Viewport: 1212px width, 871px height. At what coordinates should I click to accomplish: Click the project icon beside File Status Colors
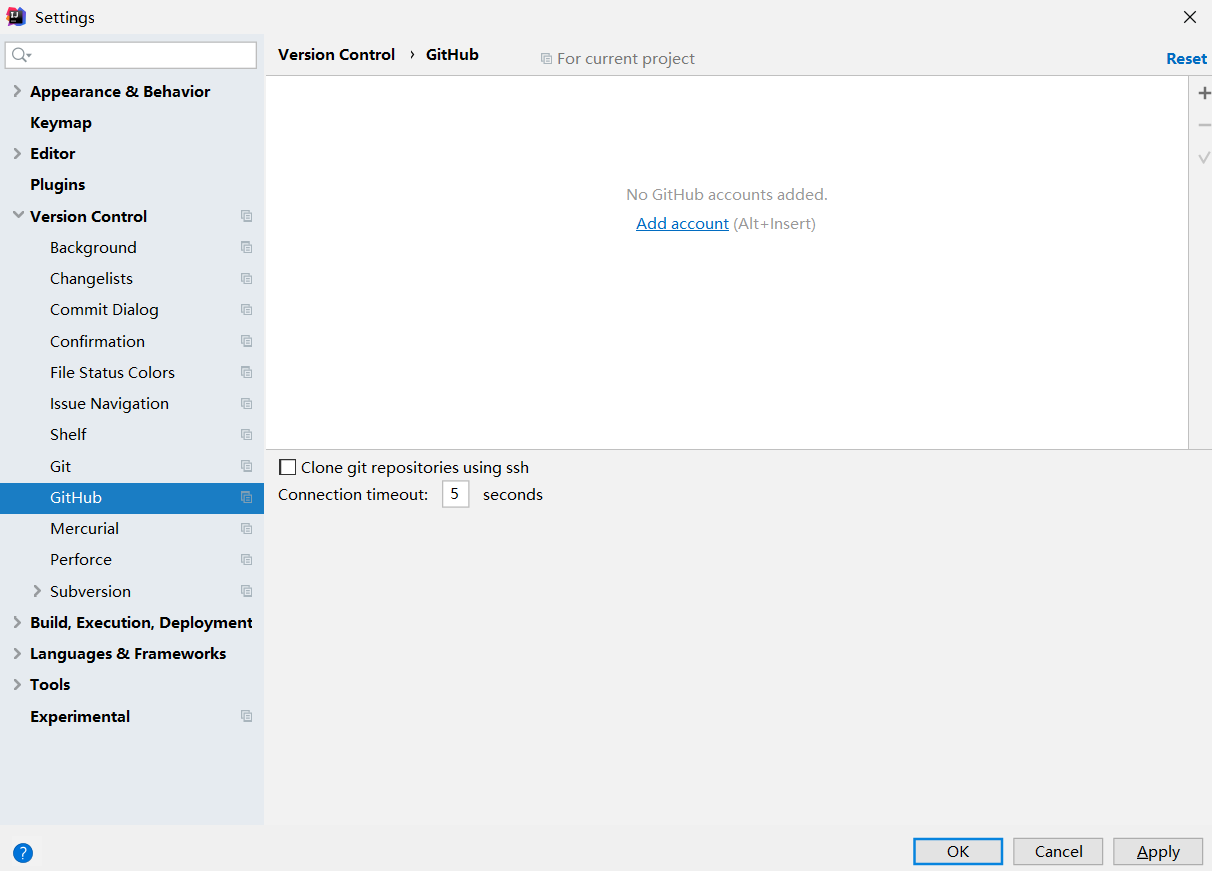click(x=247, y=372)
